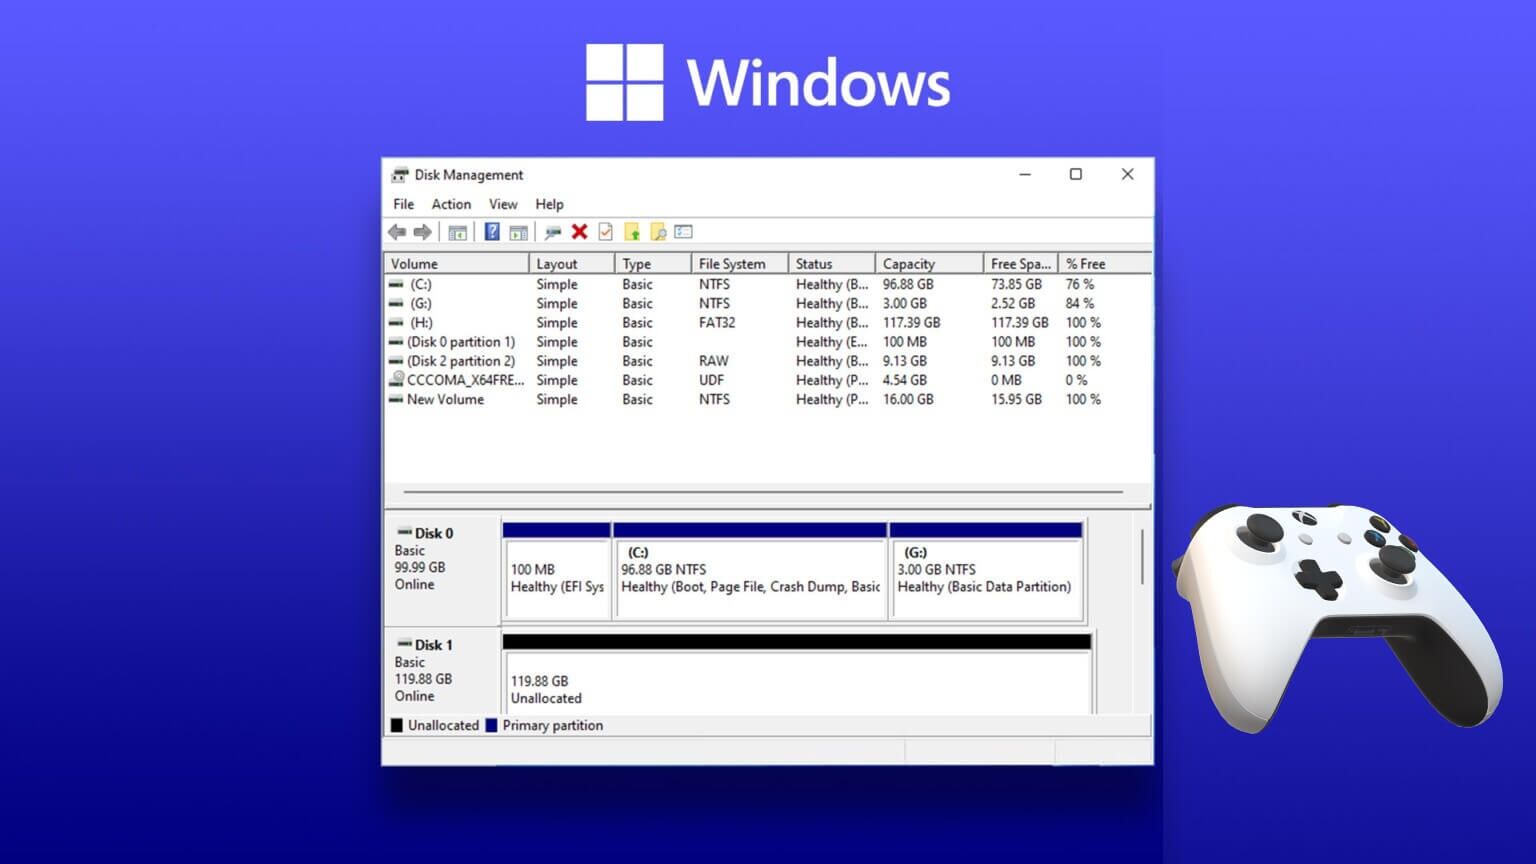Click the 16.00 GB capacity cell
Image resolution: width=1536 pixels, height=864 pixels.
click(908, 399)
